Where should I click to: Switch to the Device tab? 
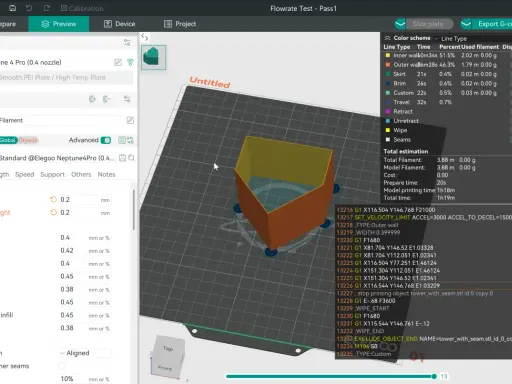click(120, 24)
